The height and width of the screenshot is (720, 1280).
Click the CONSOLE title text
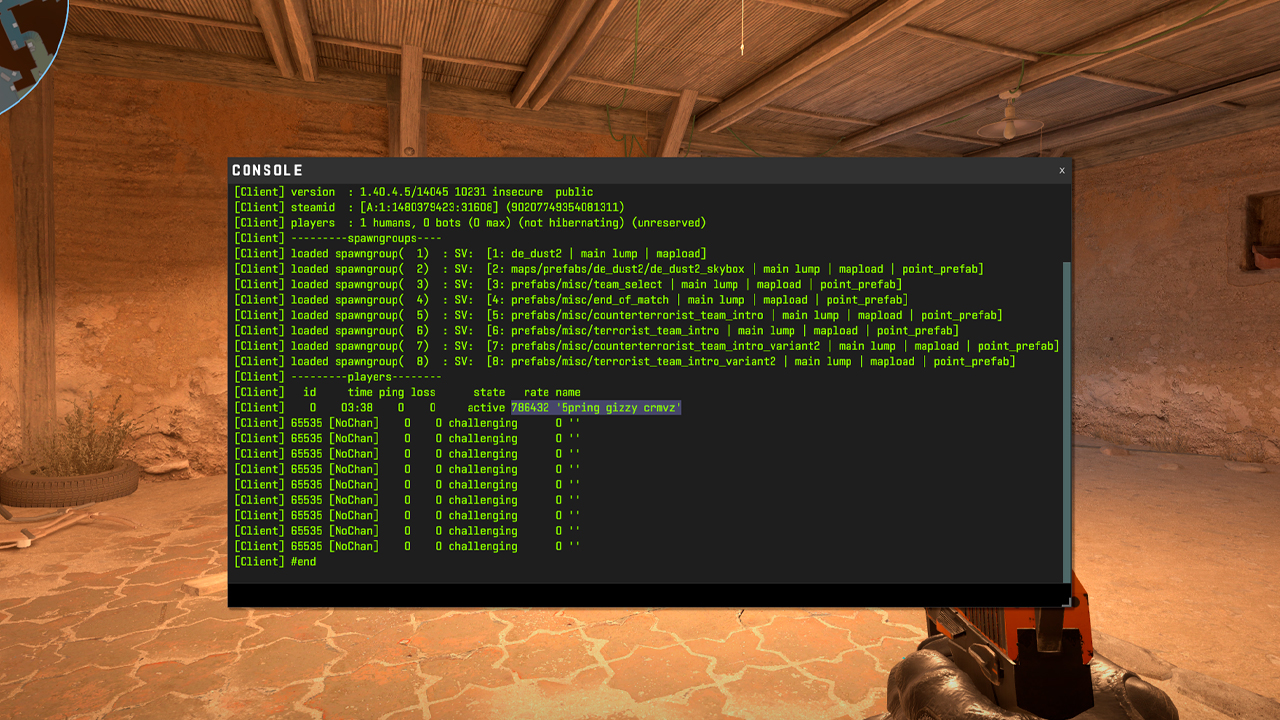pyautogui.click(x=267, y=171)
